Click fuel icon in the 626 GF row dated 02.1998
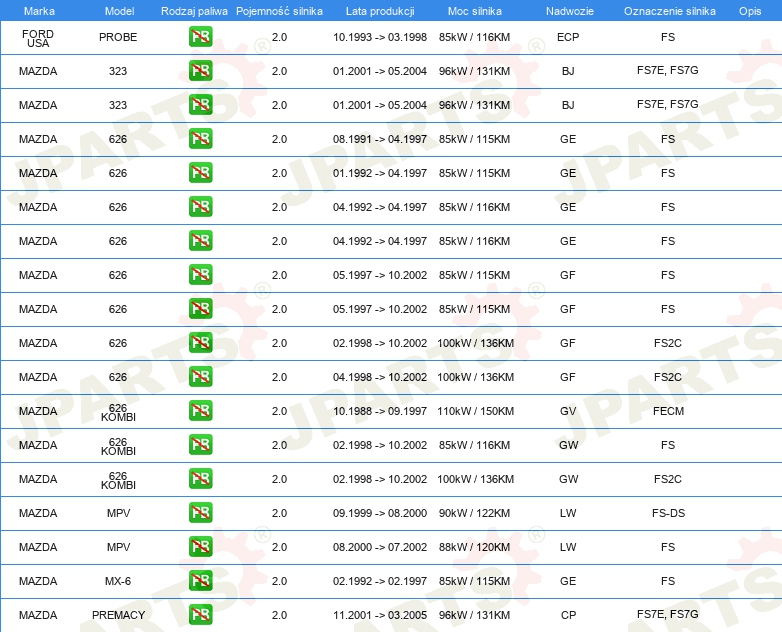The image size is (782, 632). click(200, 342)
